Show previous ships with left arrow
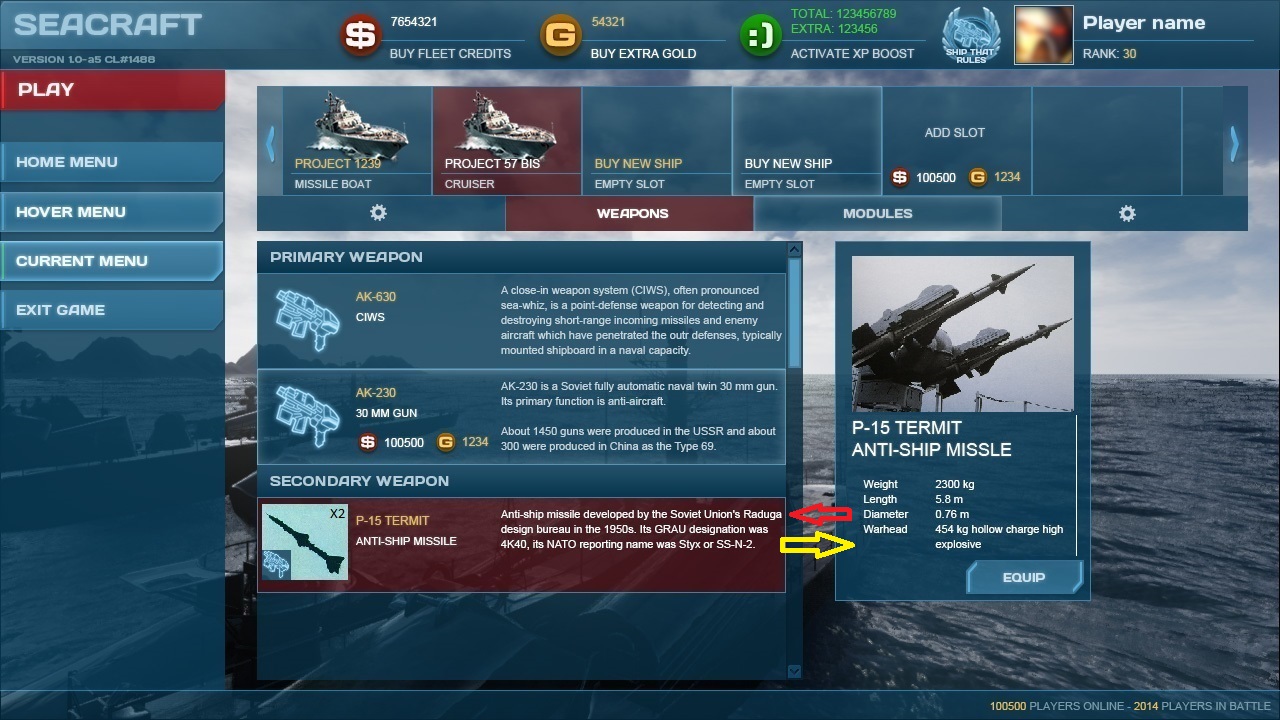Screen dimensions: 1280x720 [270, 143]
